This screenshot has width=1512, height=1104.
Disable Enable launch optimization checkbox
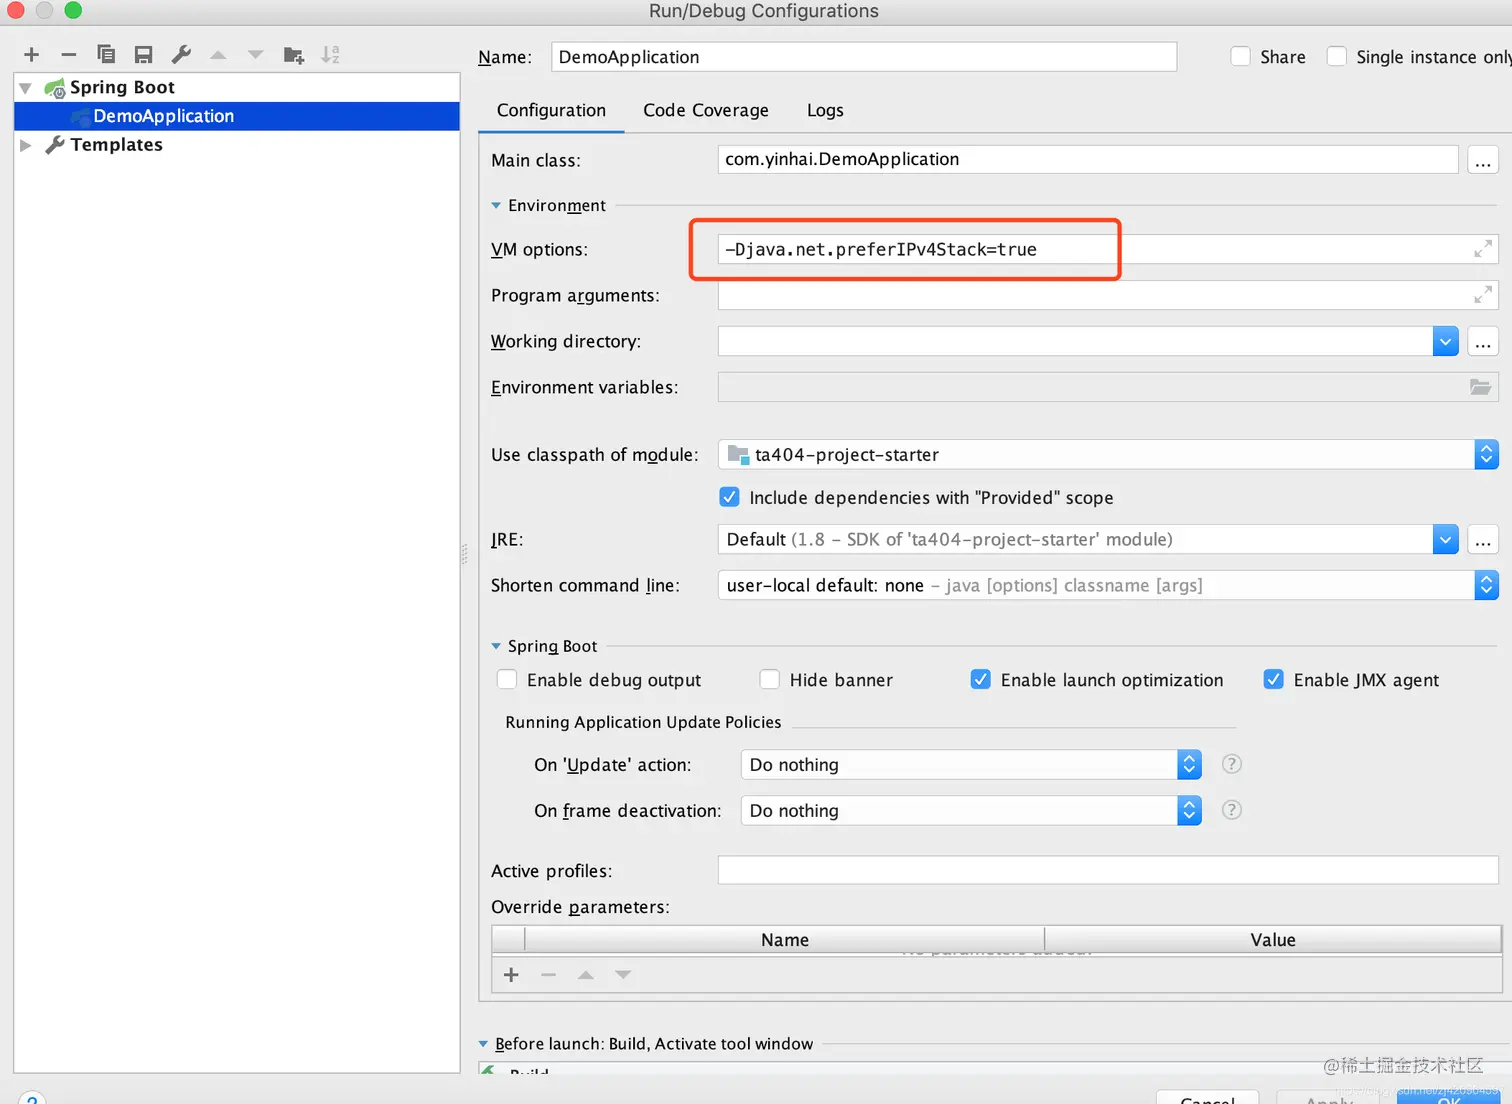pyautogui.click(x=981, y=680)
